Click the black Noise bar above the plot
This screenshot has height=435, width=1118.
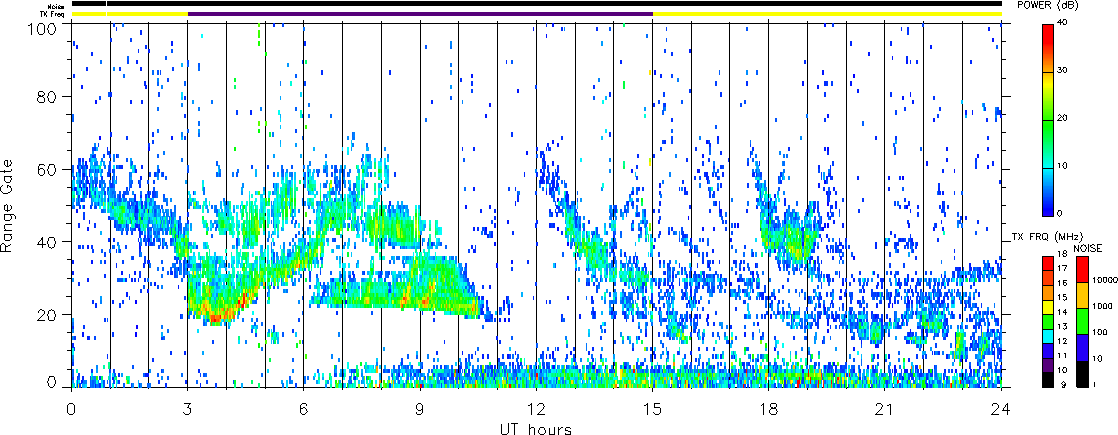[x=537, y=4]
